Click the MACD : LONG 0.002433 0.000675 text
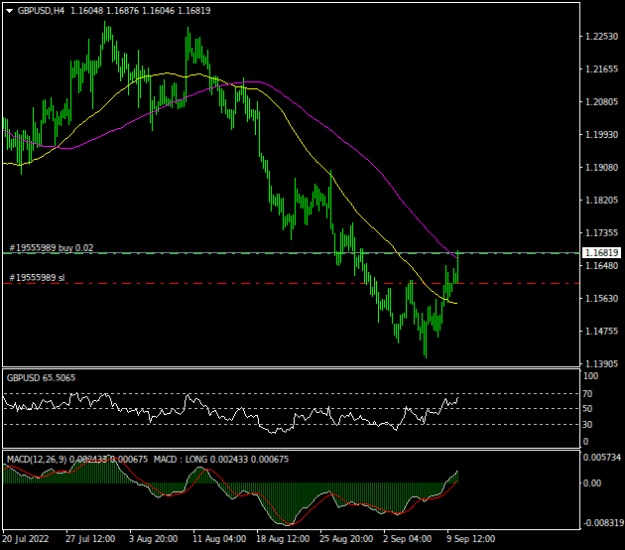625x550 pixels. (x=221, y=460)
